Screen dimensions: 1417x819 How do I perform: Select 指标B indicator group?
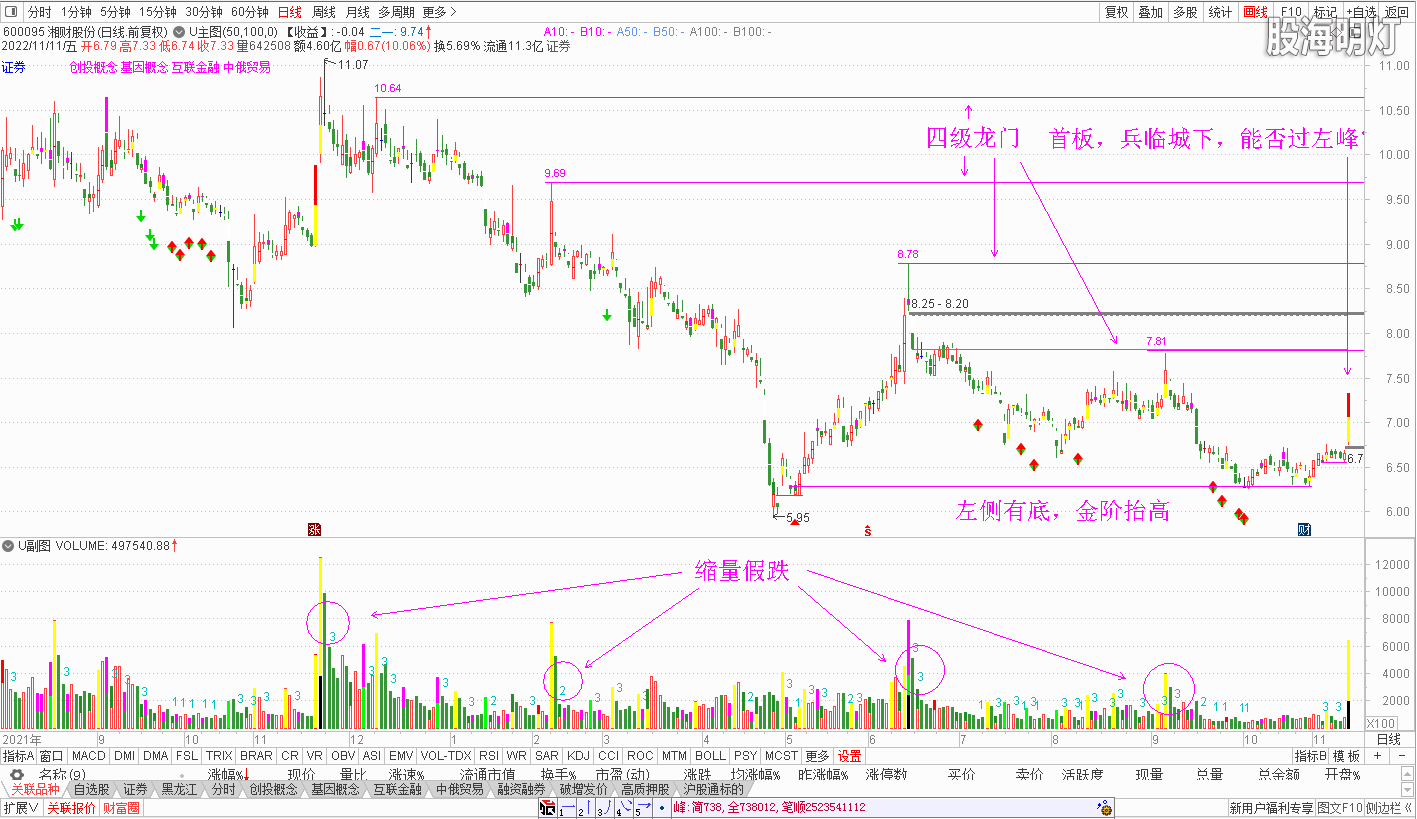pyautogui.click(x=1310, y=756)
